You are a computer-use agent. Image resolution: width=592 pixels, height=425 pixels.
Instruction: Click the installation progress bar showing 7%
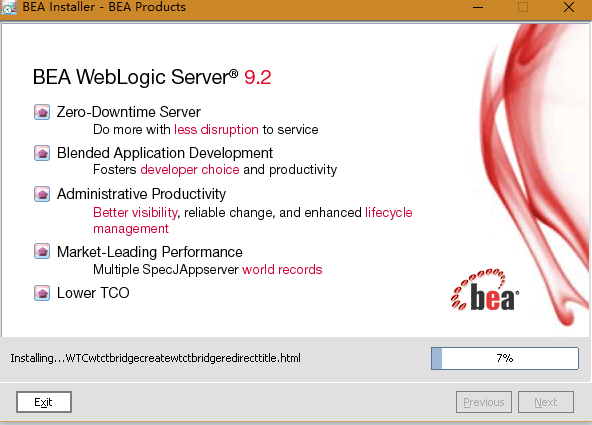click(505, 358)
